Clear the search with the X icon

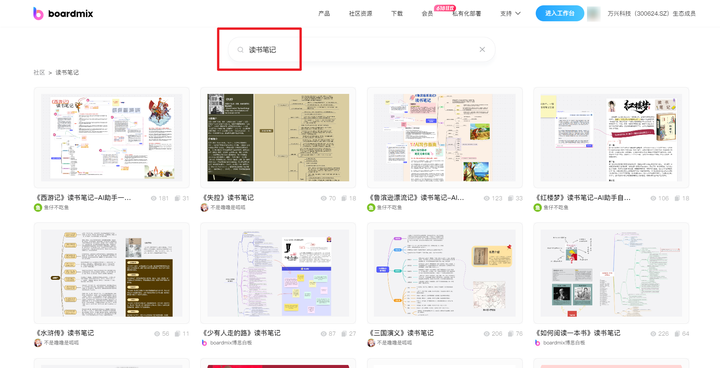(x=482, y=50)
